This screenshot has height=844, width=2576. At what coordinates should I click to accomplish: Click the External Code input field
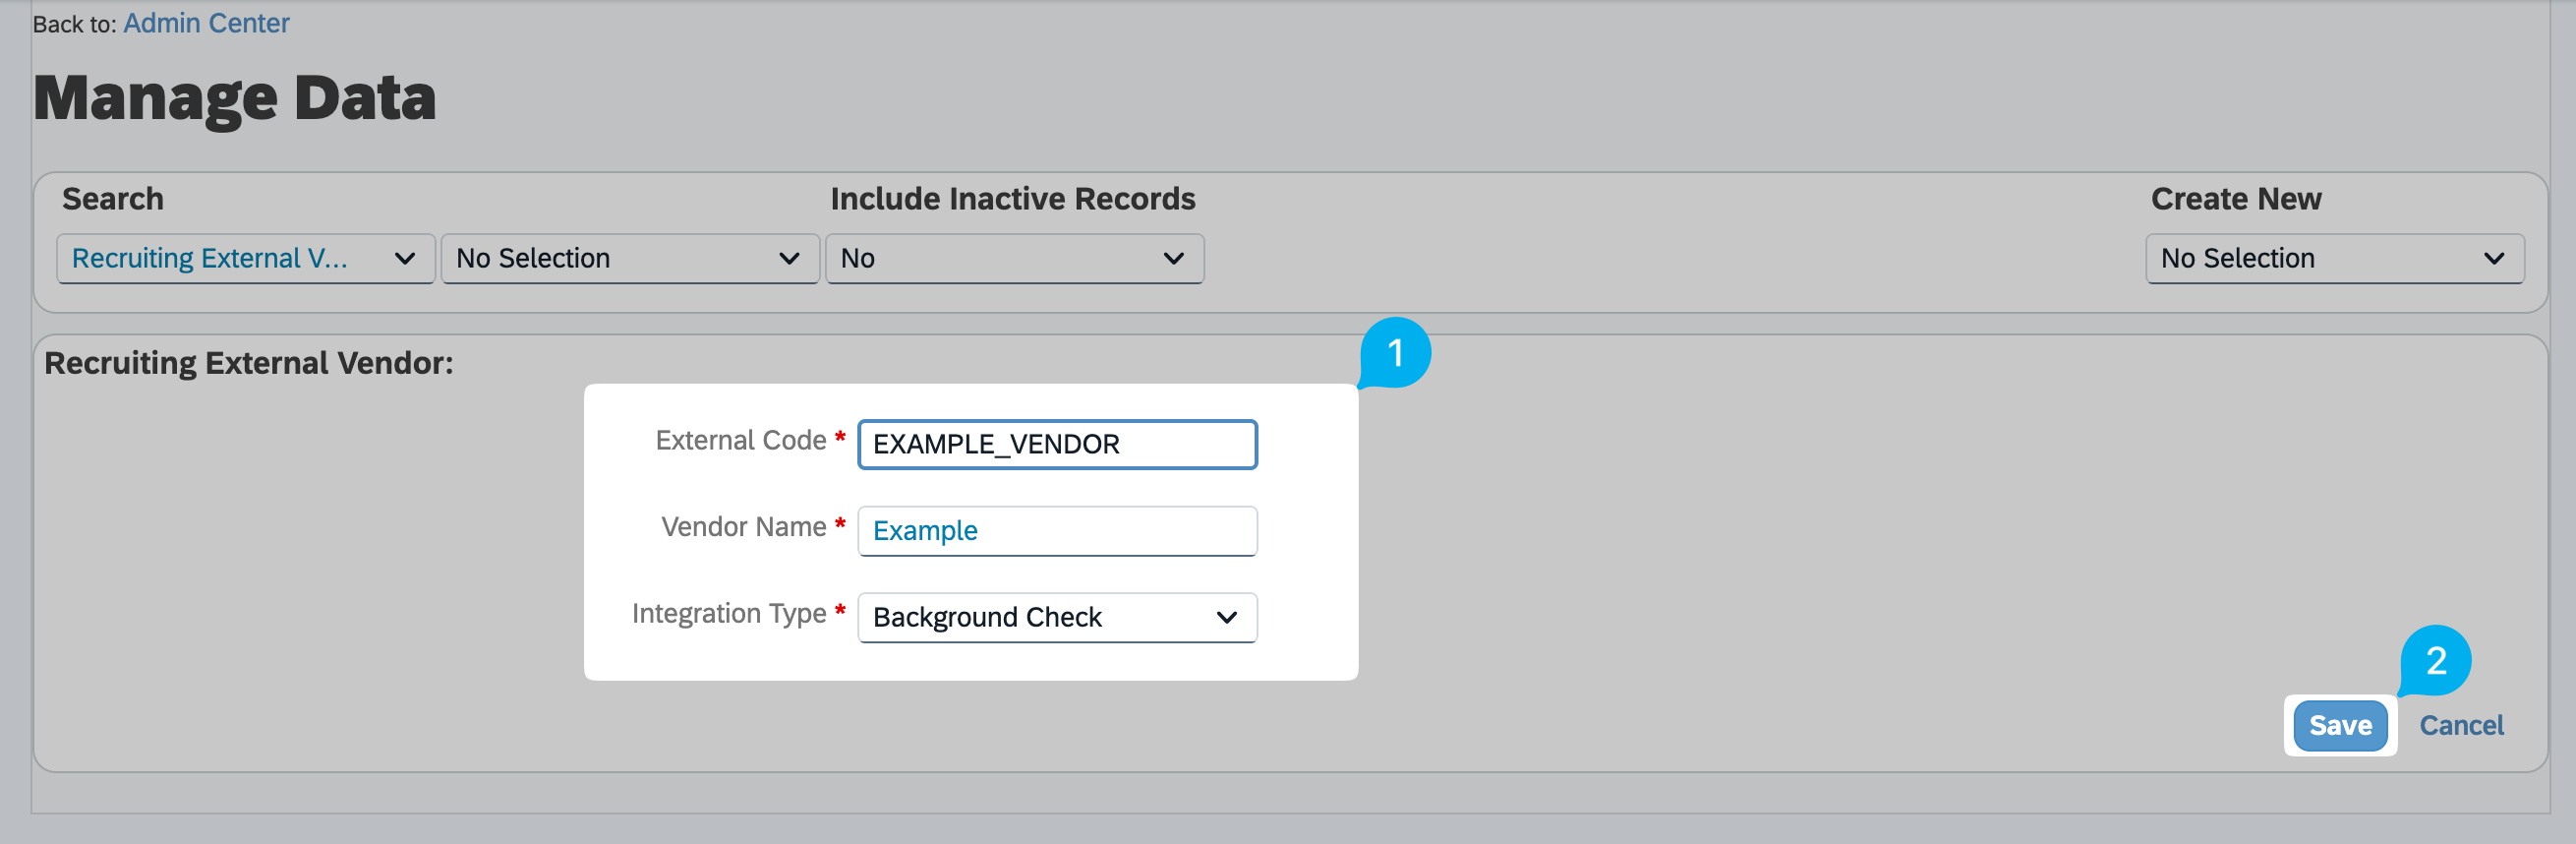pos(1056,444)
